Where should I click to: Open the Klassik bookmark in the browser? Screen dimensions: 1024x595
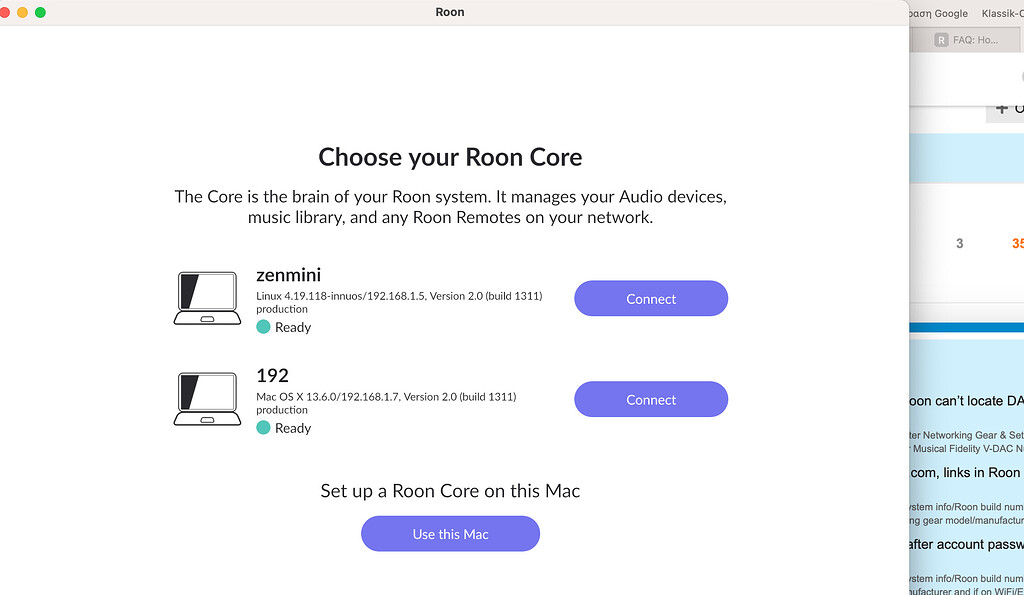click(1007, 13)
